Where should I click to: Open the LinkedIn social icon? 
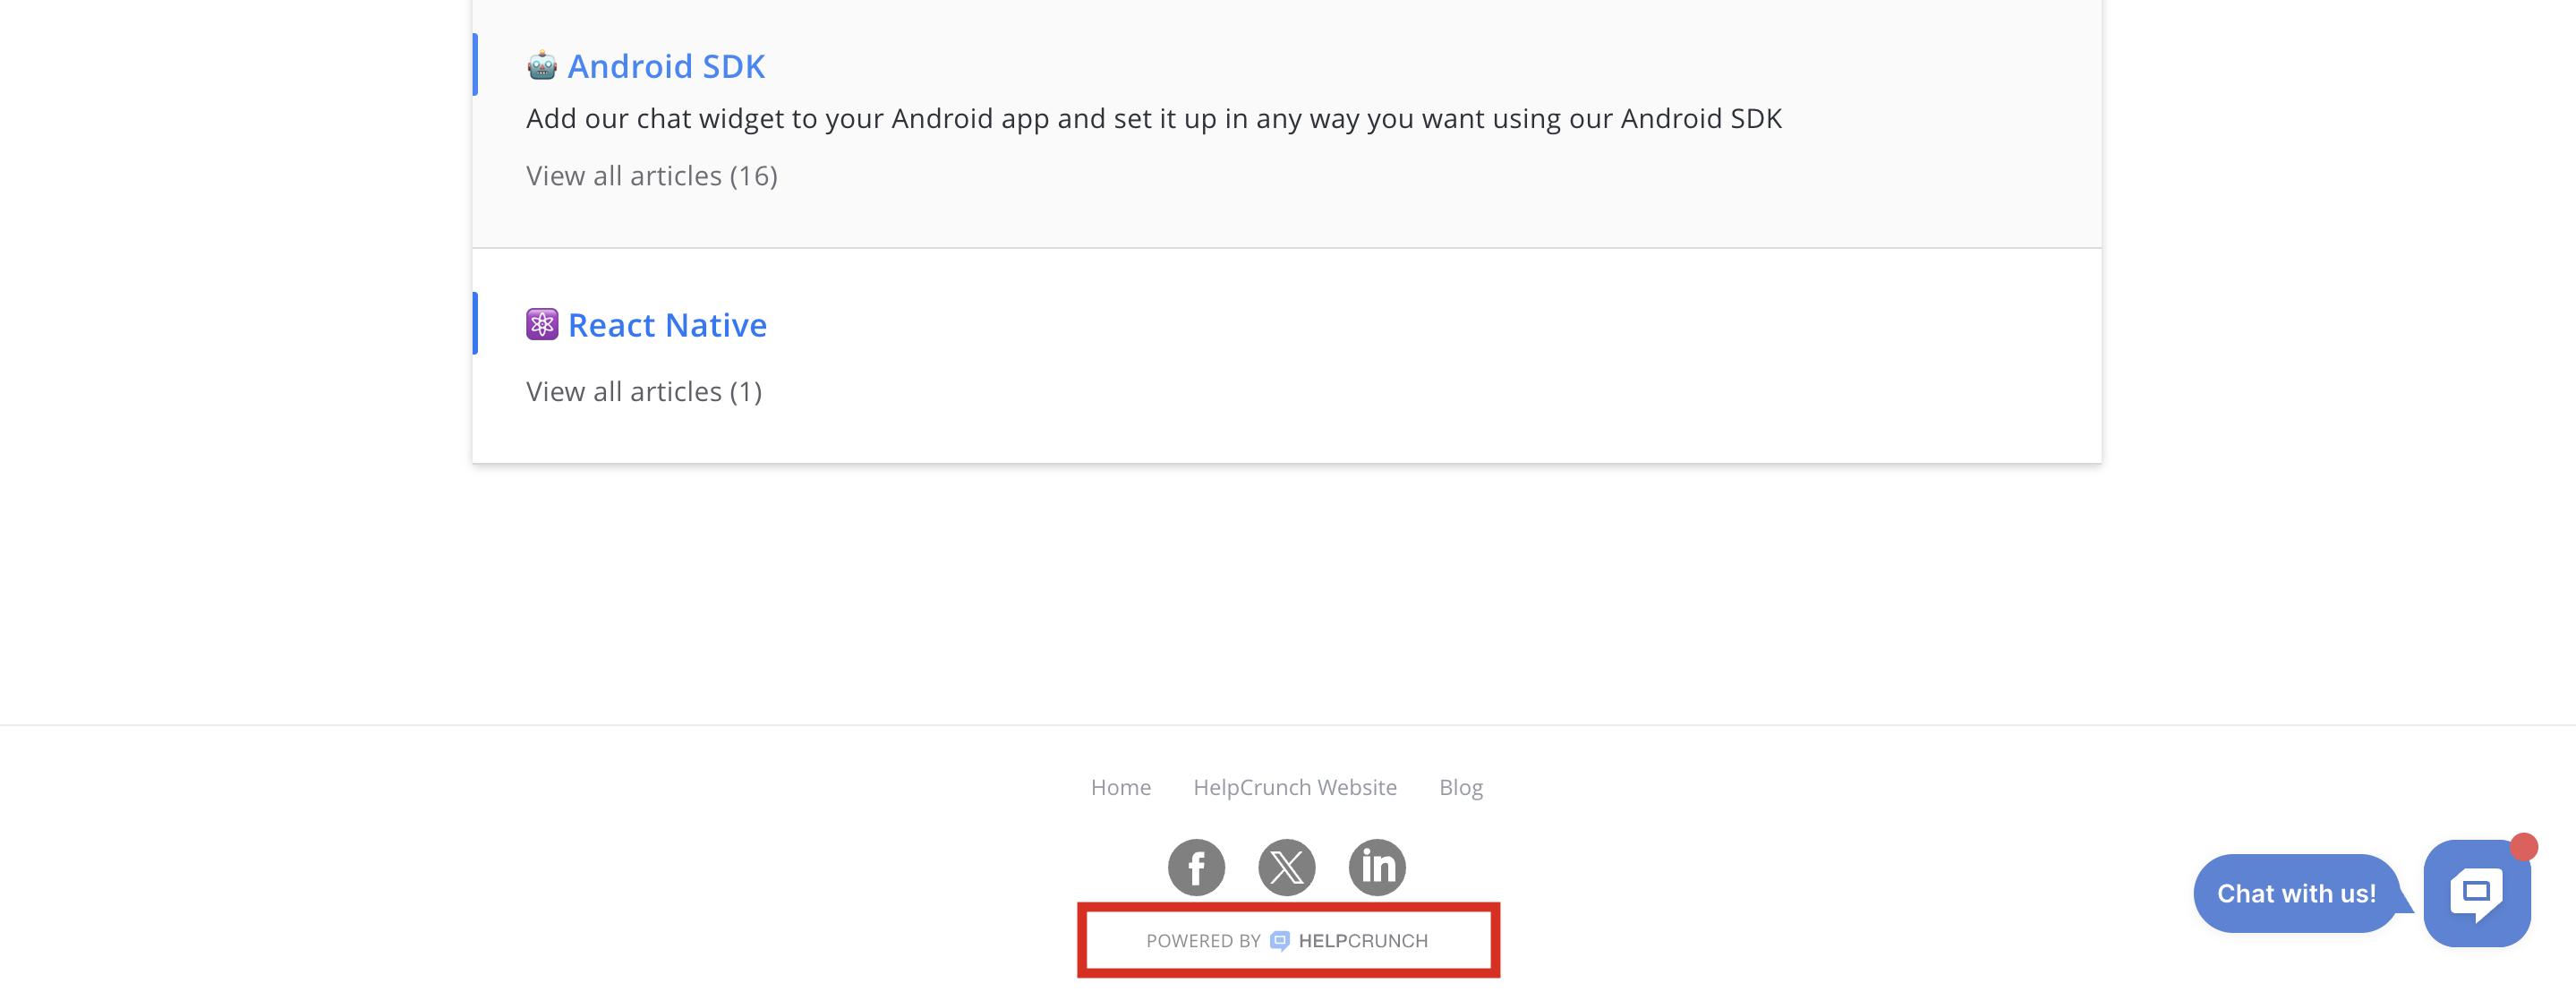click(1377, 867)
